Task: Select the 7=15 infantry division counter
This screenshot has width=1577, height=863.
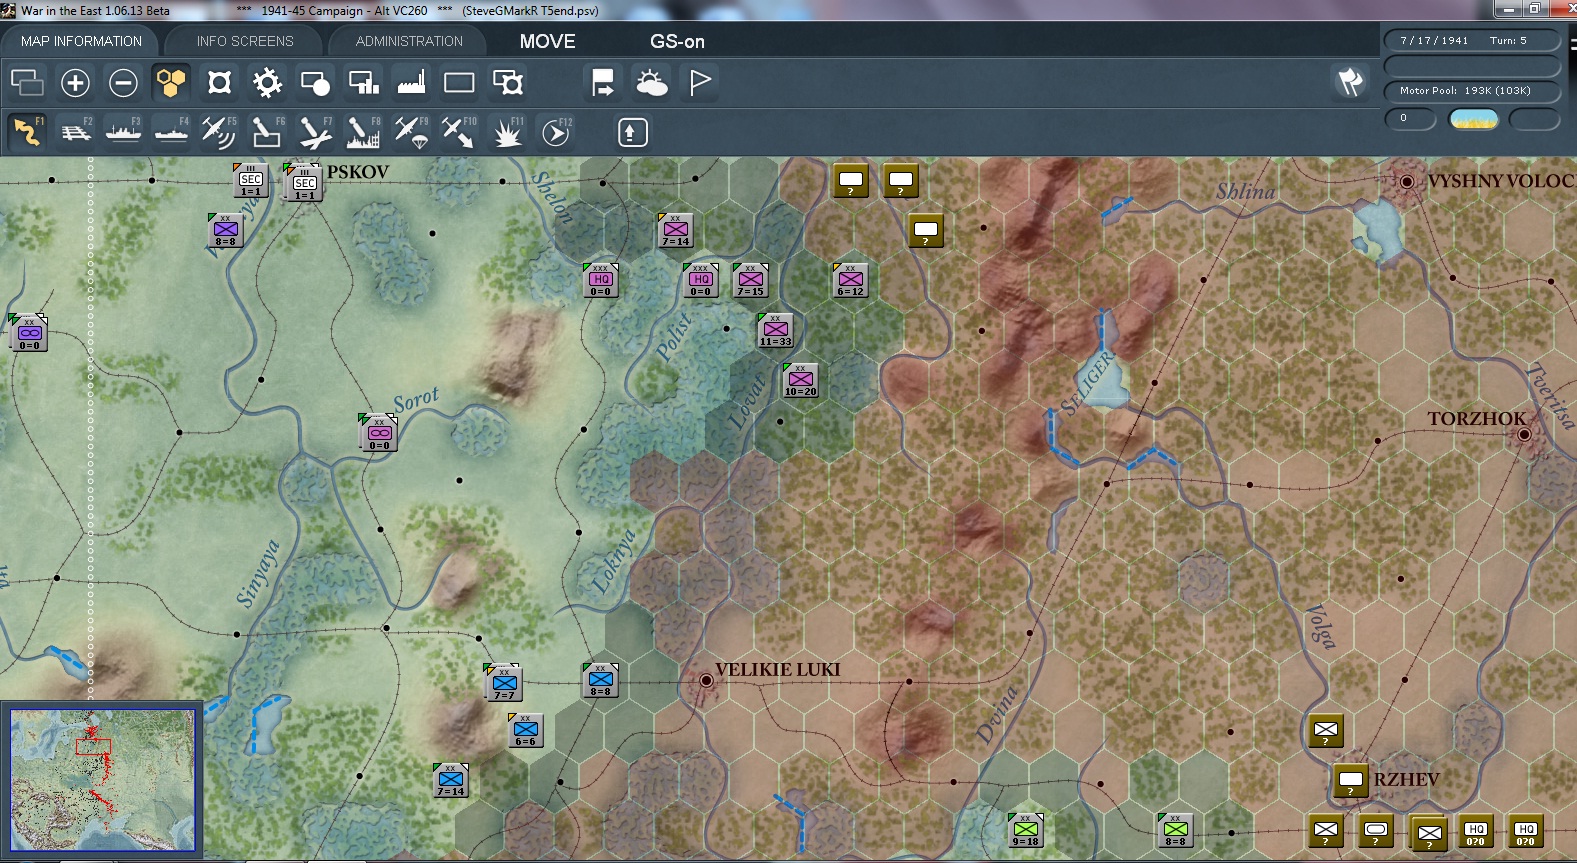Action: (750, 280)
